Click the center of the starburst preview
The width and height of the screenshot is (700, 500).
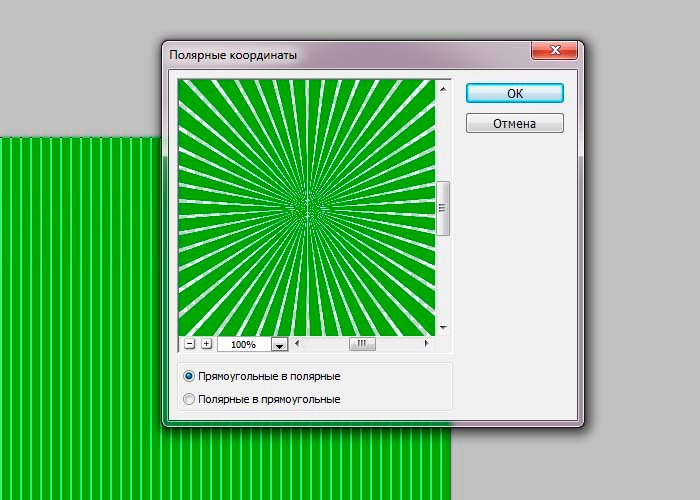tap(307, 207)
